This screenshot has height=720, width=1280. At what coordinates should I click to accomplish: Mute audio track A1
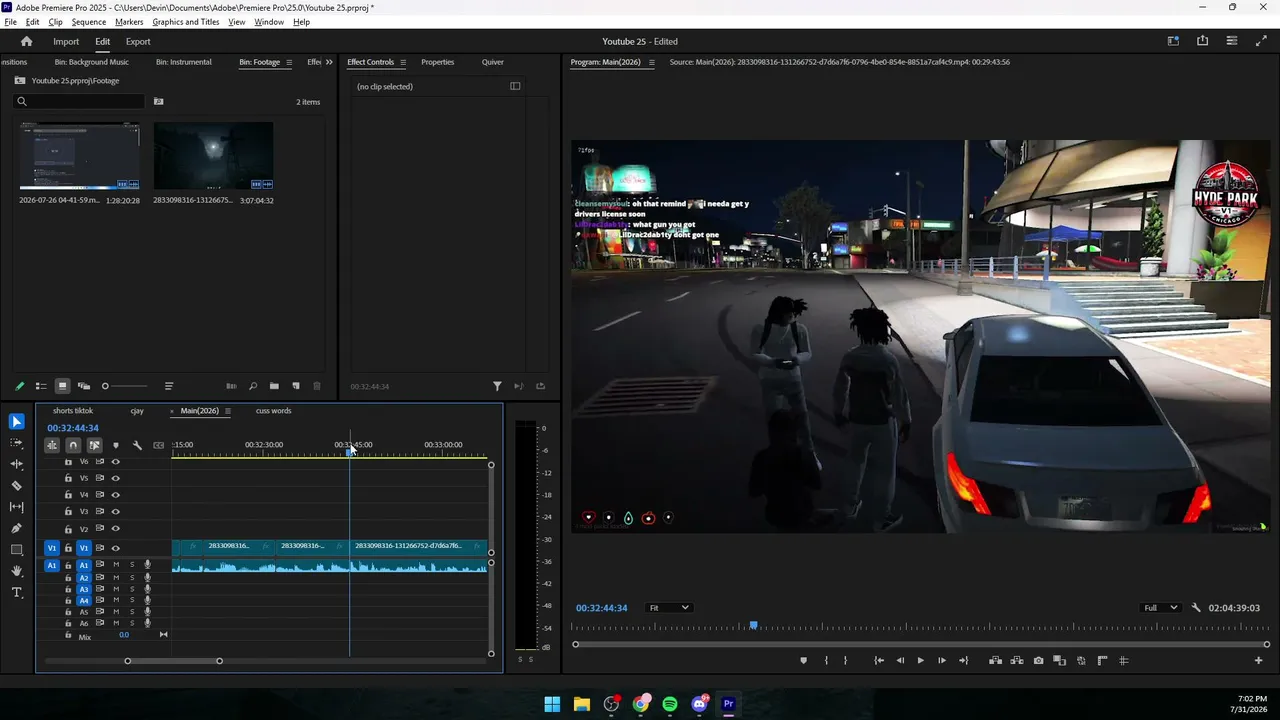coord(116,565)
